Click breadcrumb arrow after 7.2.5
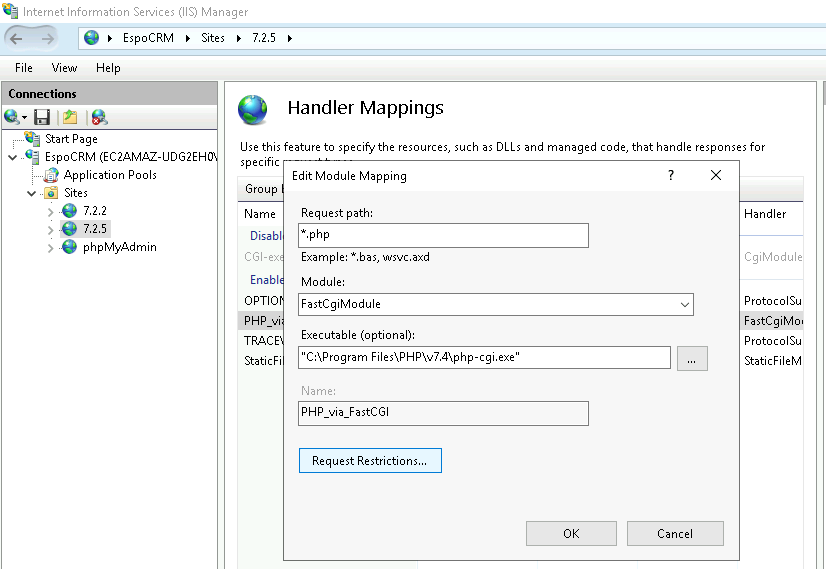826x569 pixels. pyautogui.click(x=290, y=38)
